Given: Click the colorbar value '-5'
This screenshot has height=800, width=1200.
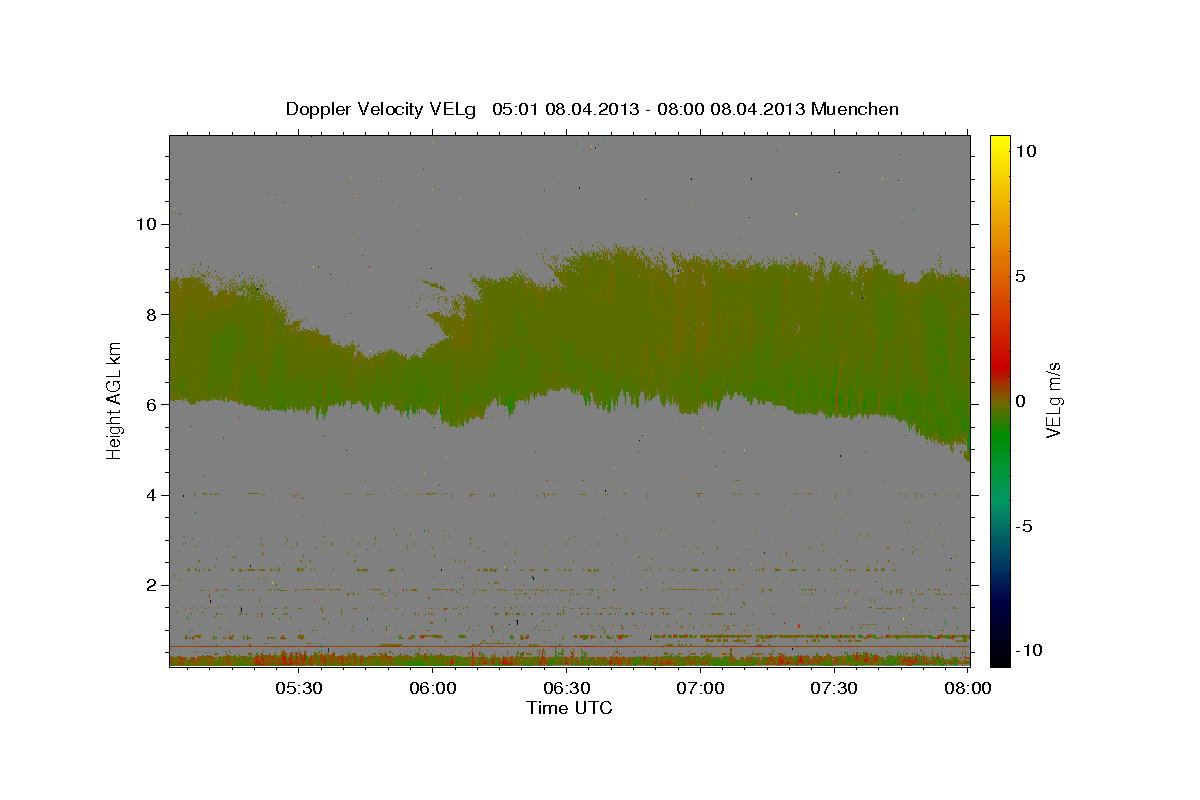Looking at the screenshot, I should point(1024,525).
